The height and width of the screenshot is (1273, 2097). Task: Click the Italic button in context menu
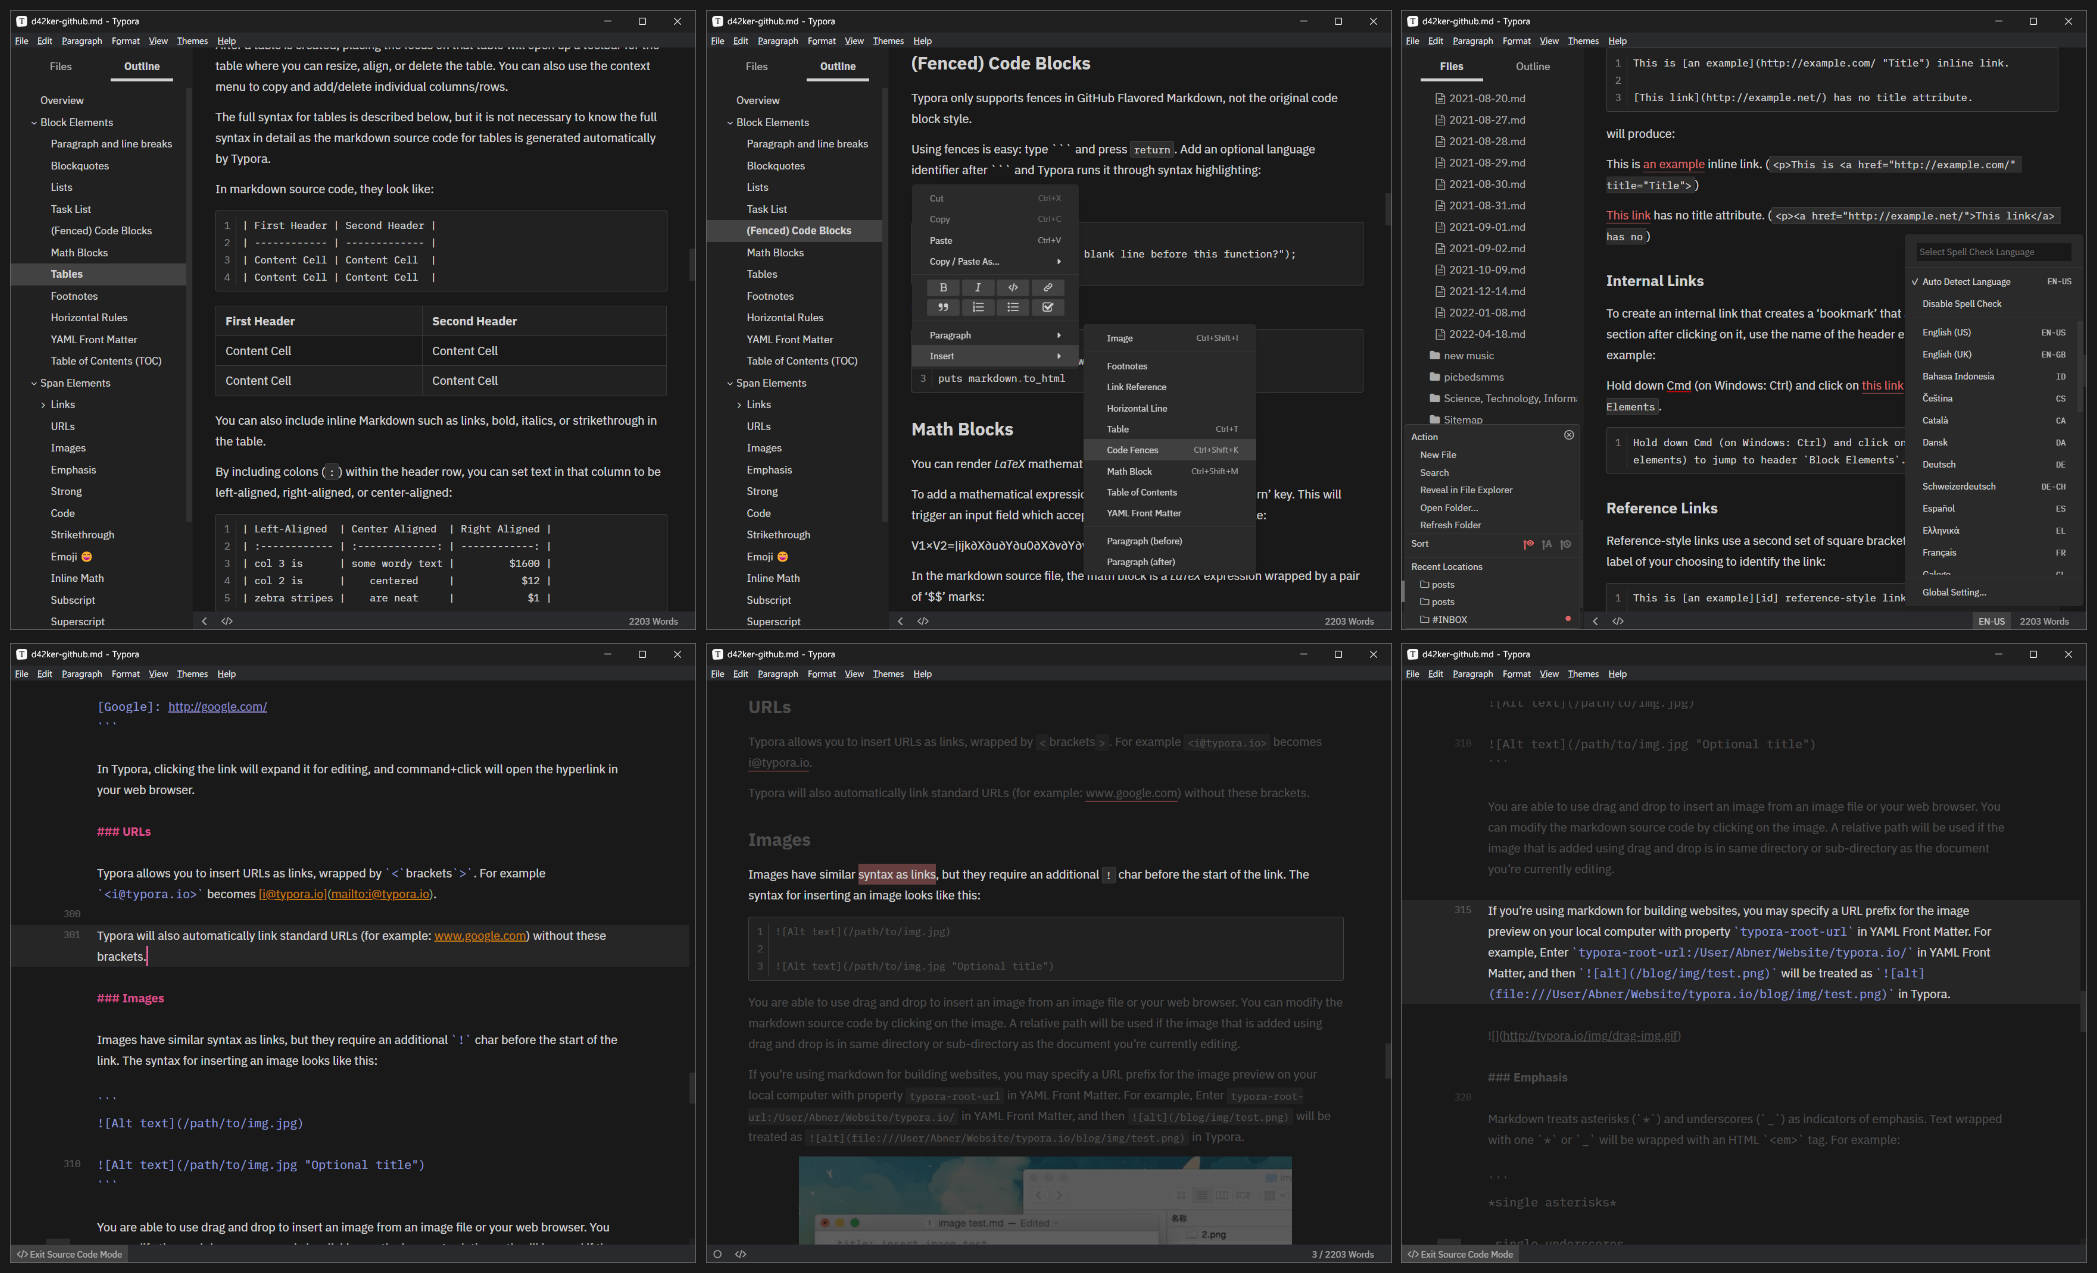pos(978,287)
